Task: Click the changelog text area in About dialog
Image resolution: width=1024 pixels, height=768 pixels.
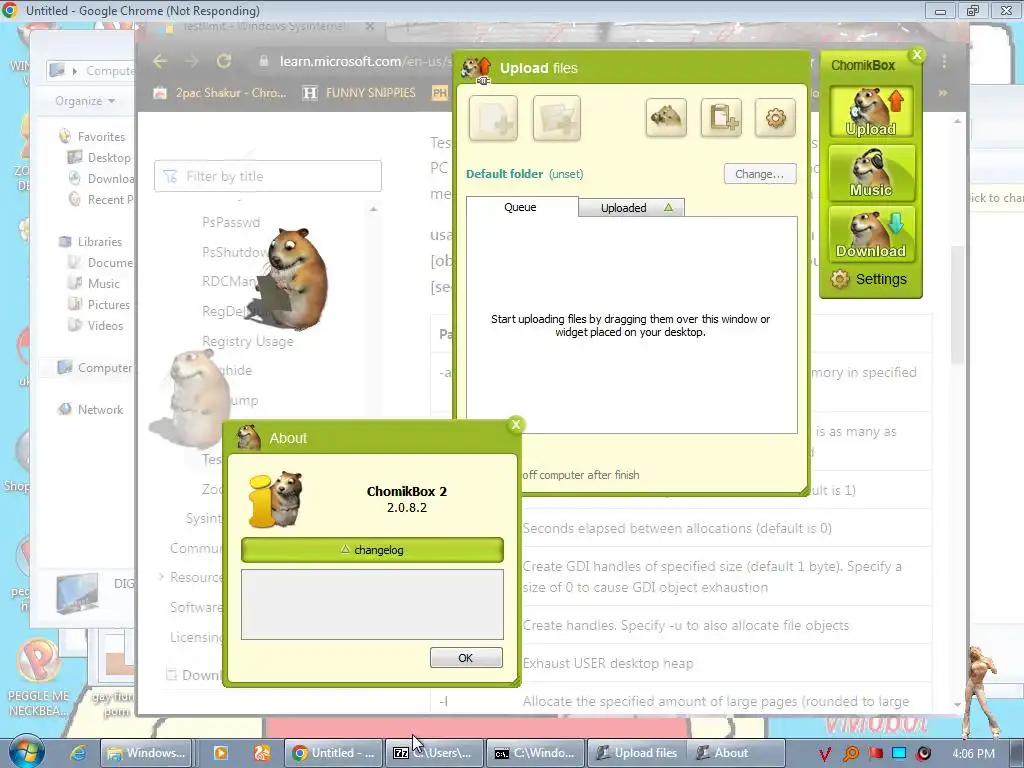Action: [372, 604]
